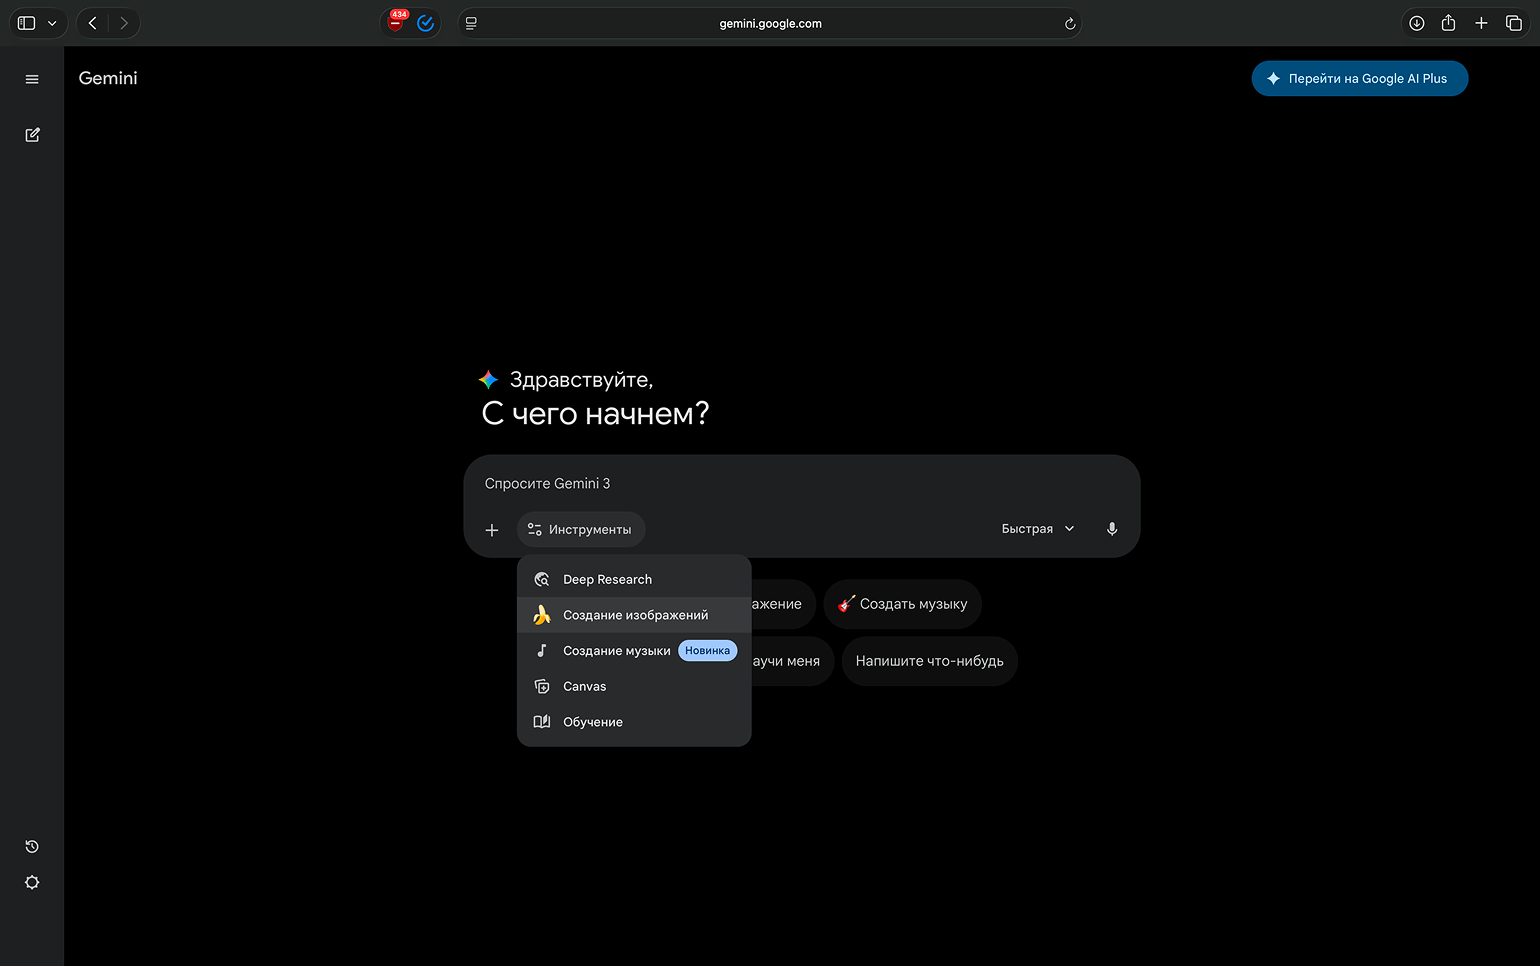Click the microphone icon for voice input

point(1112,529)
